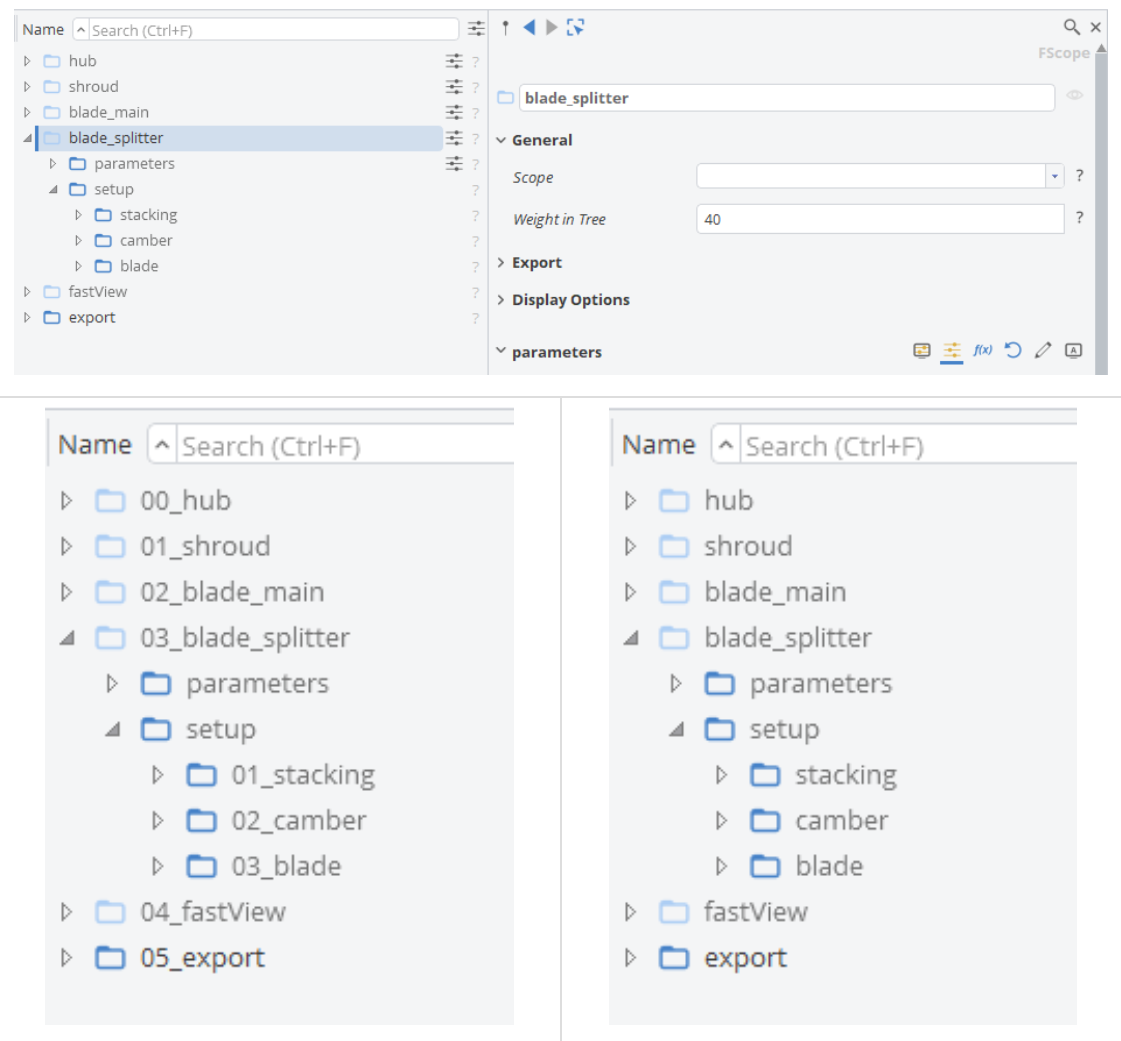Click the Weight in Tree input field

[879, 219]
